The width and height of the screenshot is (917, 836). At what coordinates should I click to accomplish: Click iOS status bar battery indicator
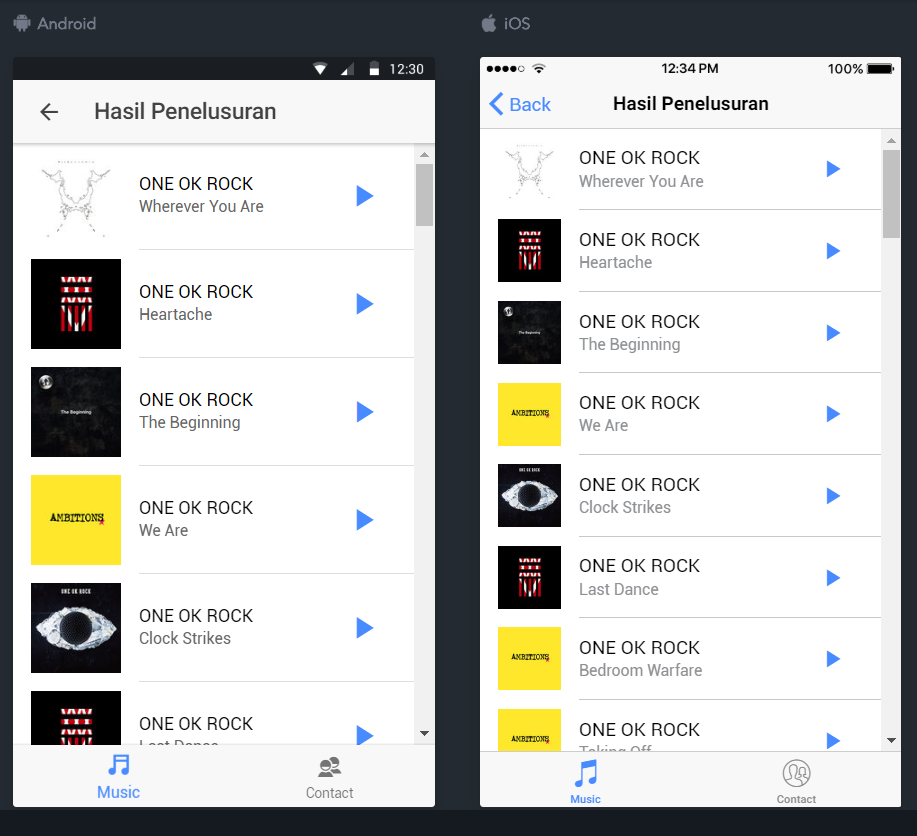(x=880, y=69)
